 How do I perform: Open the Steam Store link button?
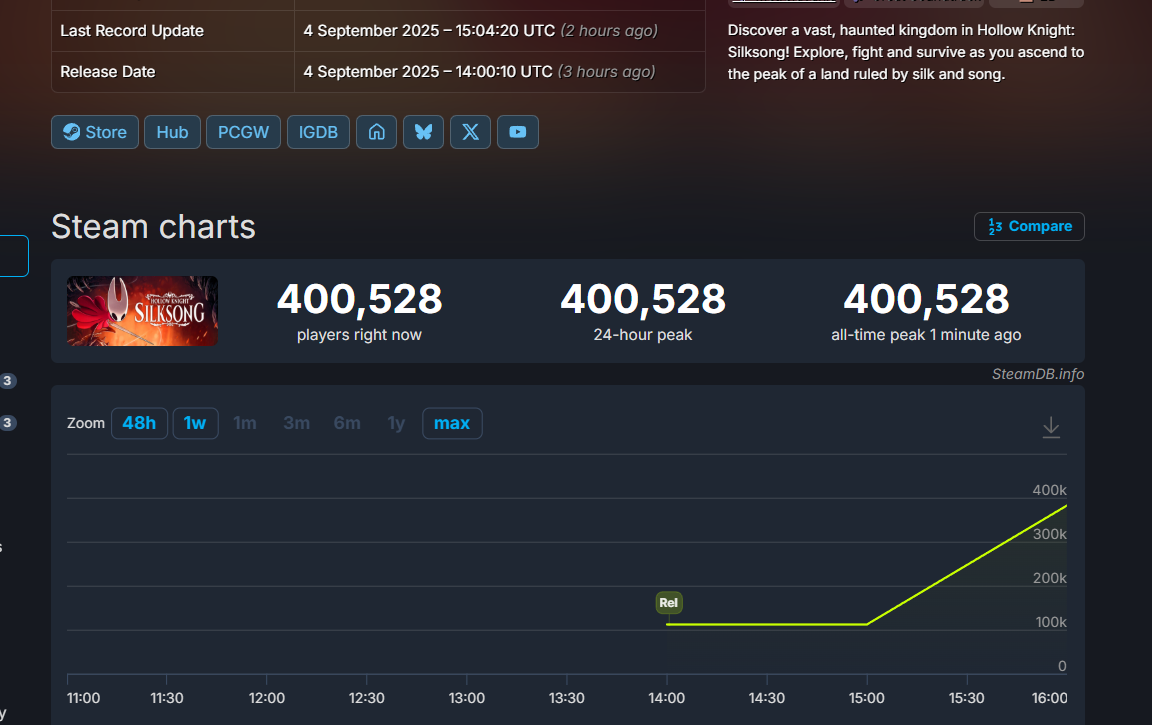point(95,132)
